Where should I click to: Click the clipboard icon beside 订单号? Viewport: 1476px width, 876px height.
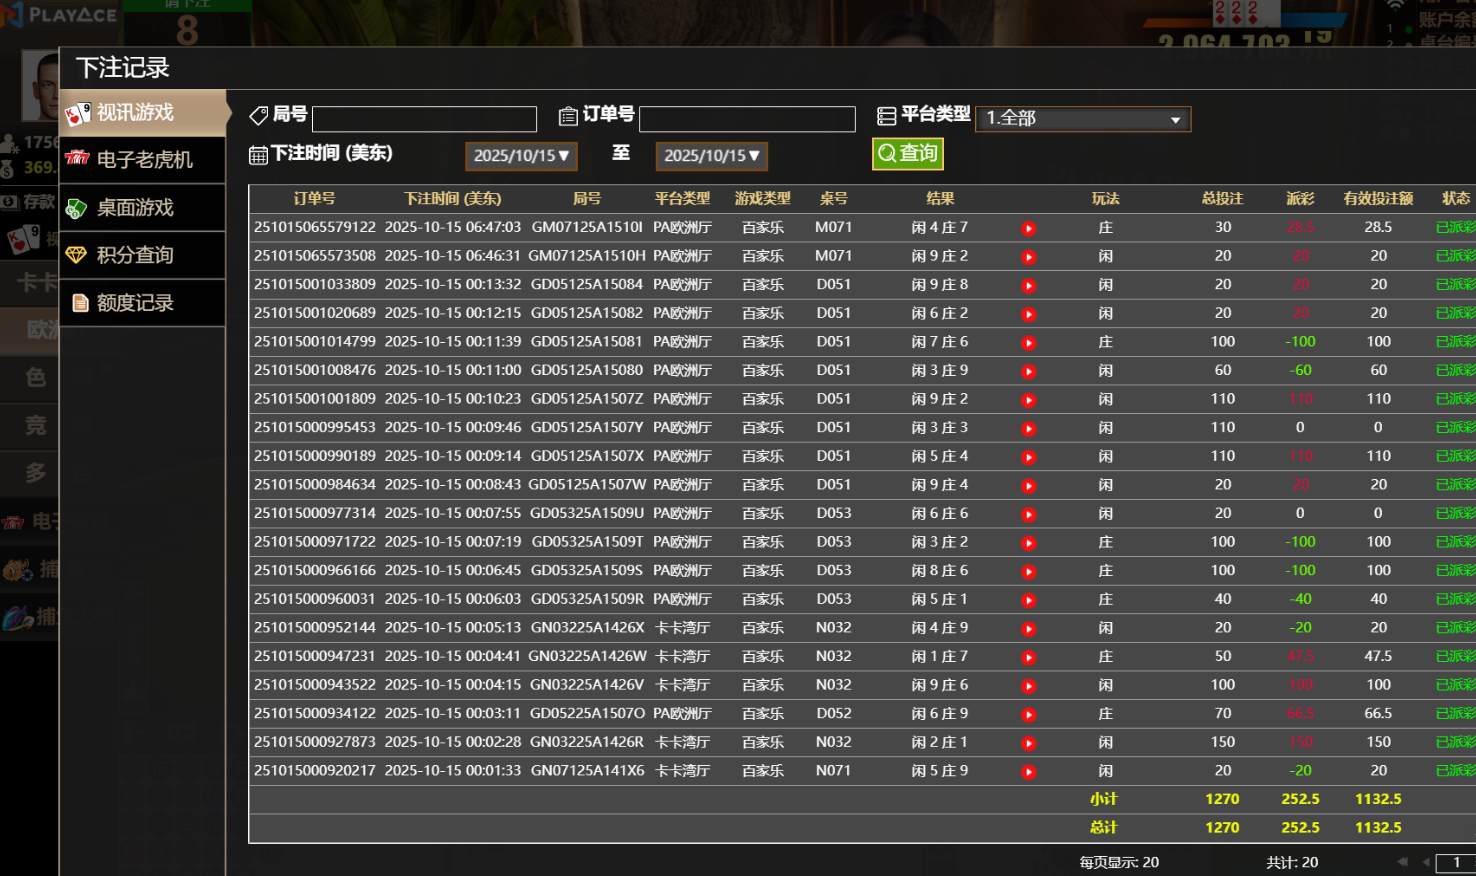point(568,116)
